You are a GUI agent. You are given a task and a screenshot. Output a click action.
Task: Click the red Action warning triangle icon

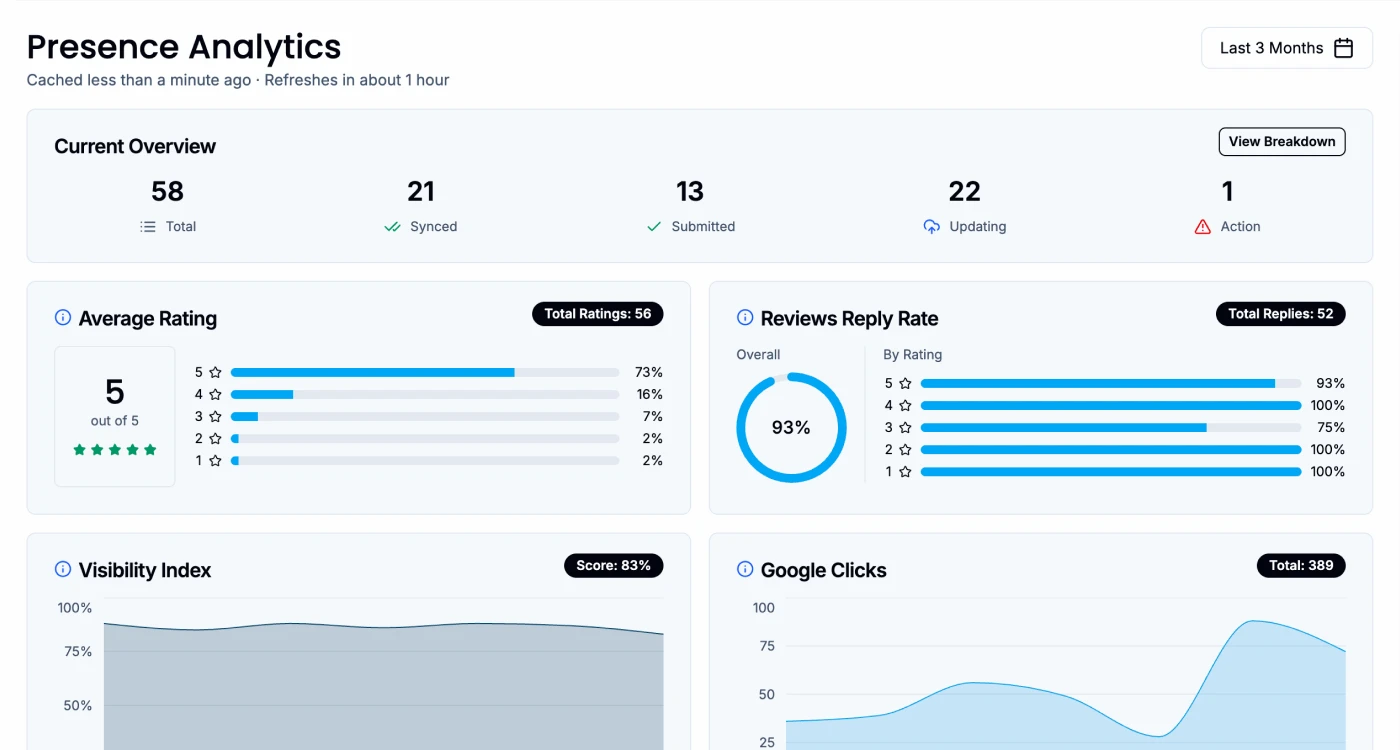1202,227
